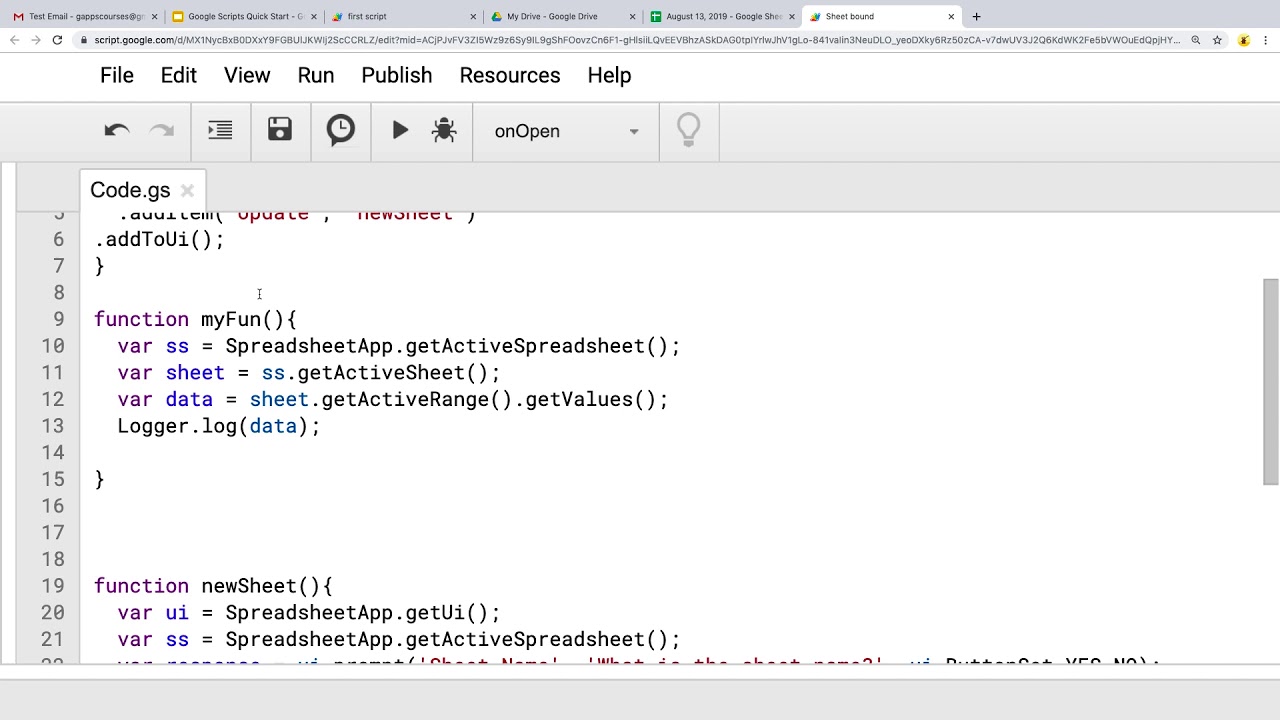Click 'getActiveSpreadsheet' on line 10
1280x720 pixels.
pyautogui.click(x=525, y=346)
